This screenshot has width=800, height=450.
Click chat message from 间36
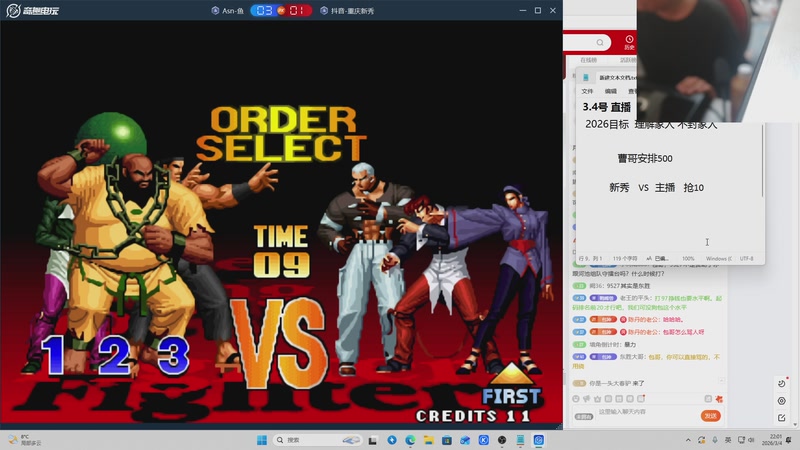(619, 286)
